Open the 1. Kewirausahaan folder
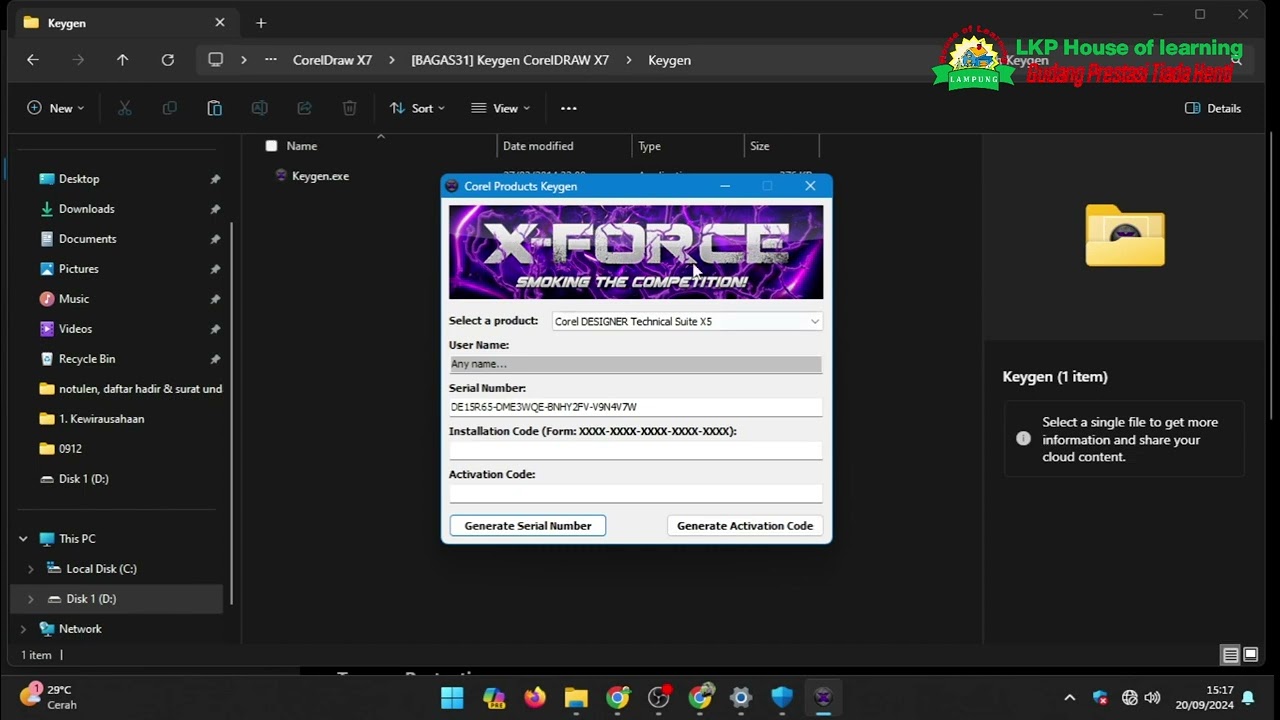Viewport: 1280px width, 720px height. [x=101, y=419]
